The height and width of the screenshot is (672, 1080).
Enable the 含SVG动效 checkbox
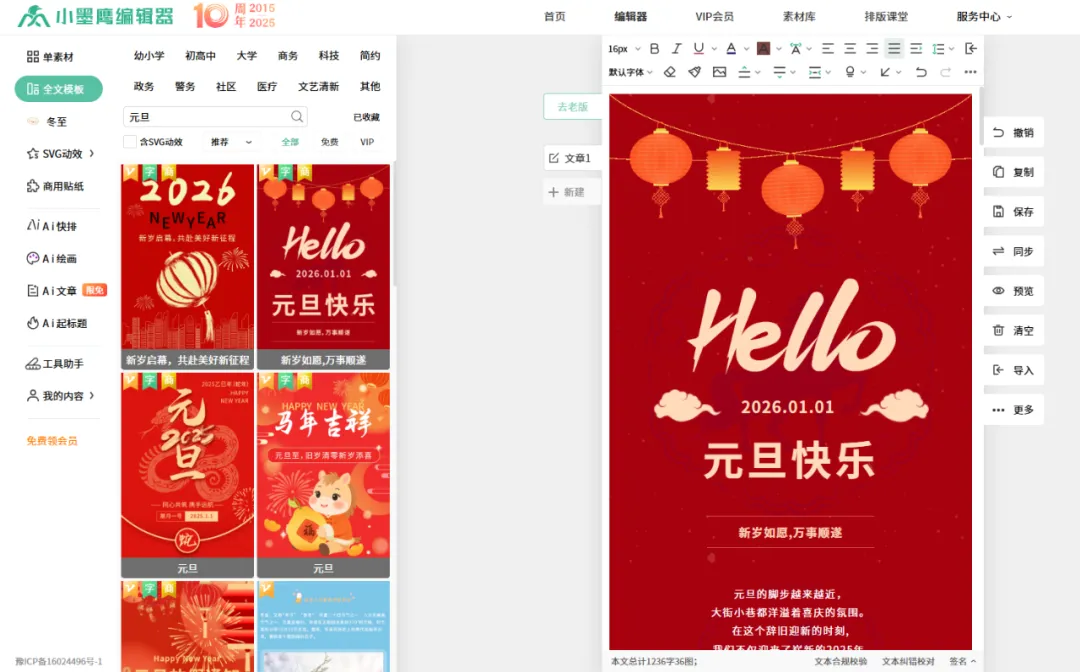point(129,142)
